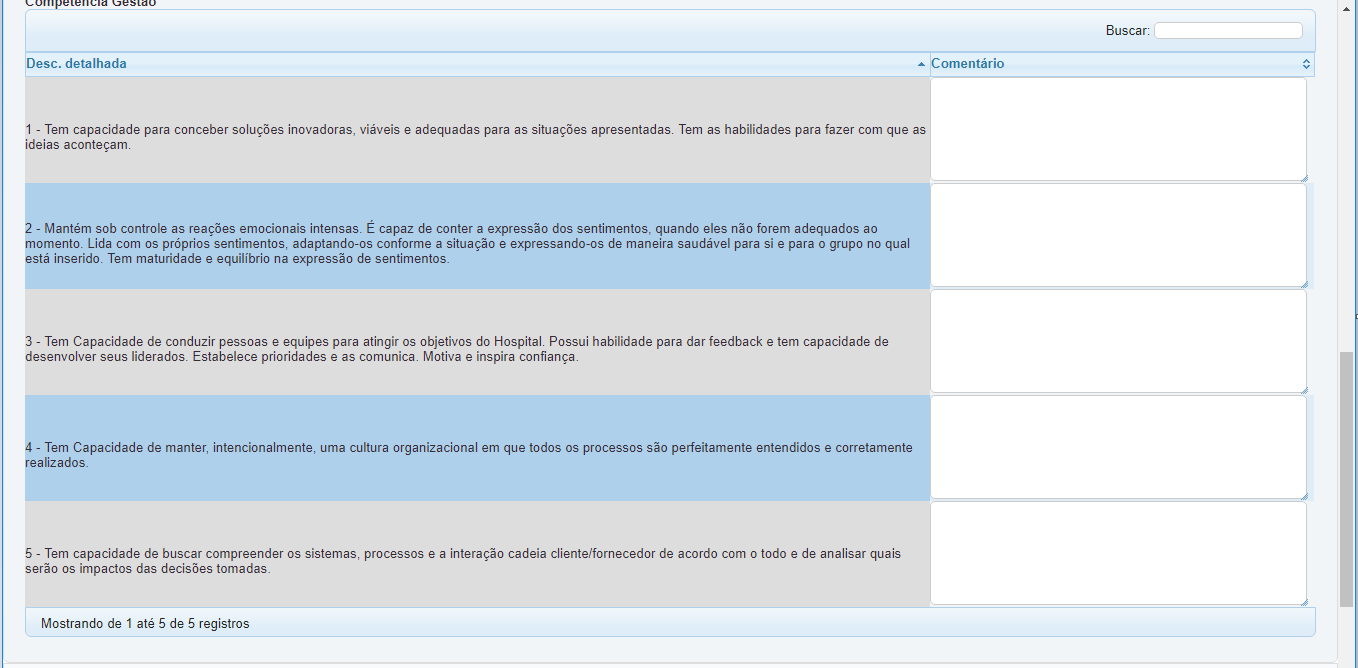The height and width of the screenshot is (668, 1358).
Task: Focus the comment box for item 3
Action: [x=1117, y=341]
